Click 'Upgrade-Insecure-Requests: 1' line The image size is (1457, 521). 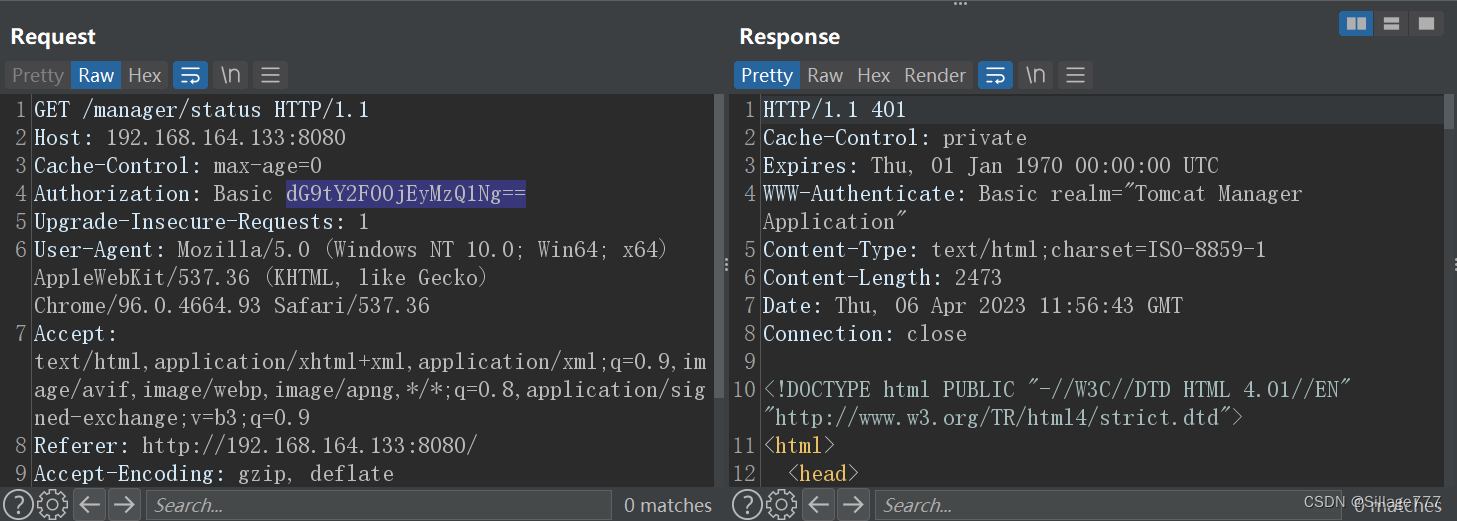coord(201,222)
